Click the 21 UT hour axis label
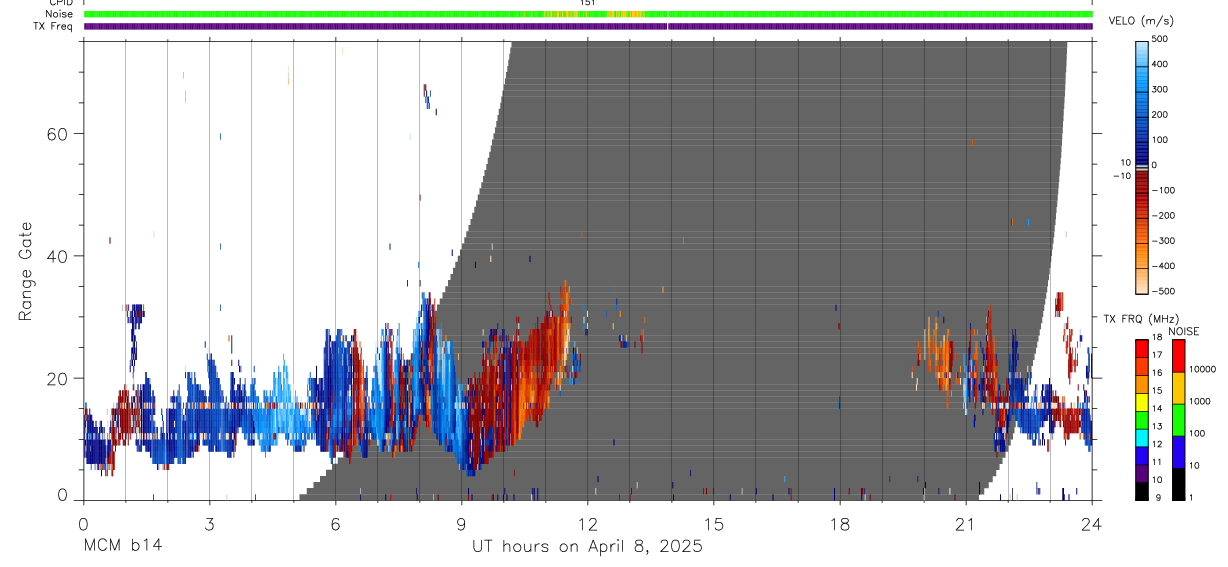This screenshot has height=567, width=1228. (965, 524)
